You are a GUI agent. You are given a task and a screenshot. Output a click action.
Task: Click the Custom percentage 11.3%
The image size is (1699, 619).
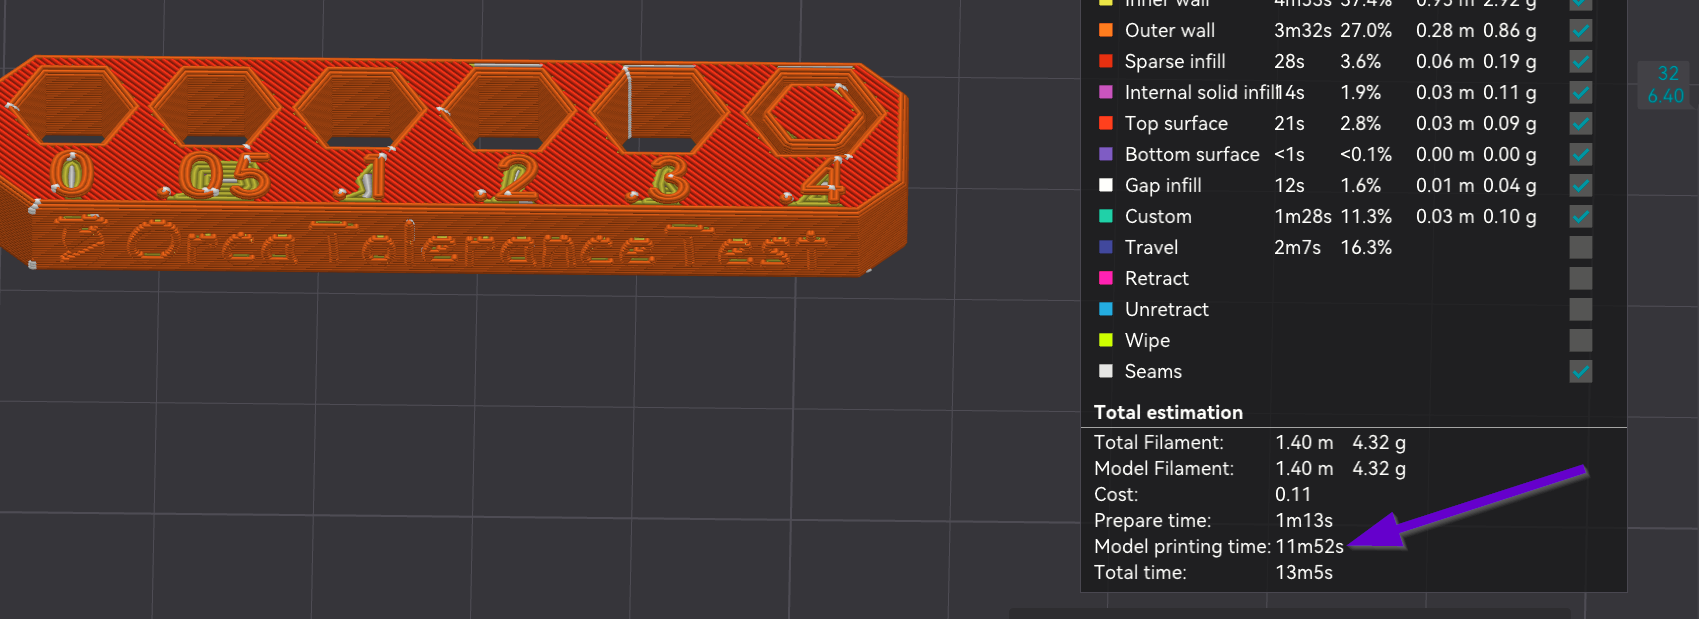pos(1366,217)
